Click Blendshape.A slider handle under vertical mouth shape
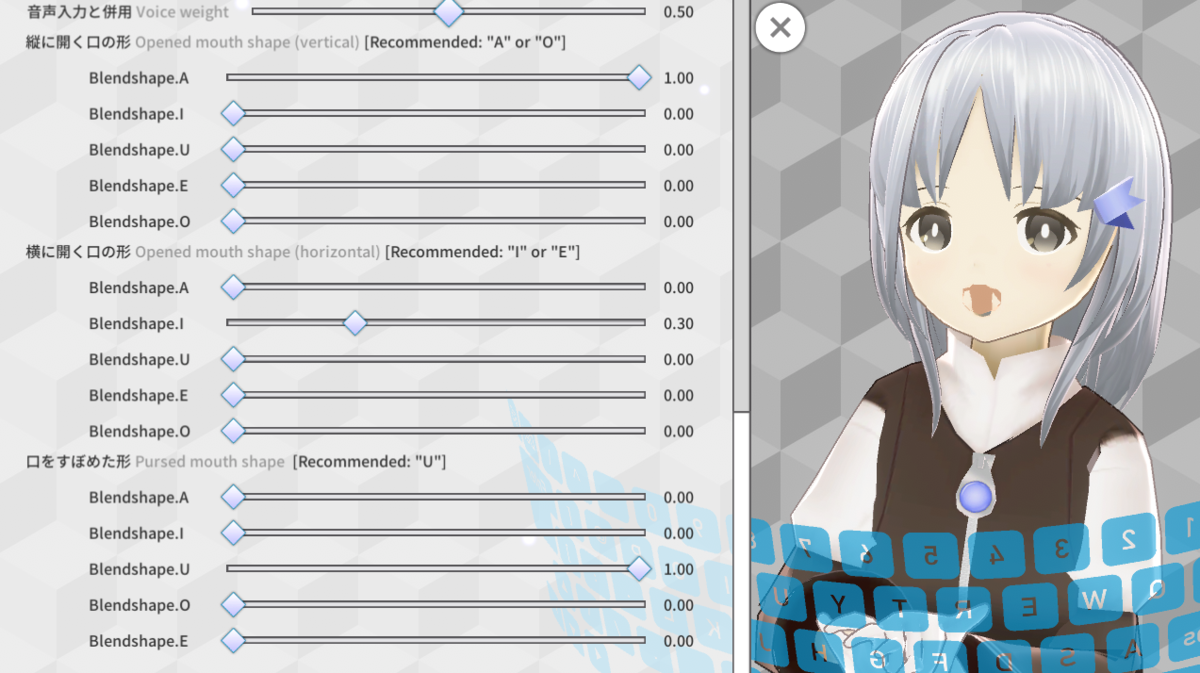The image size is (1200, 673). 639,78
